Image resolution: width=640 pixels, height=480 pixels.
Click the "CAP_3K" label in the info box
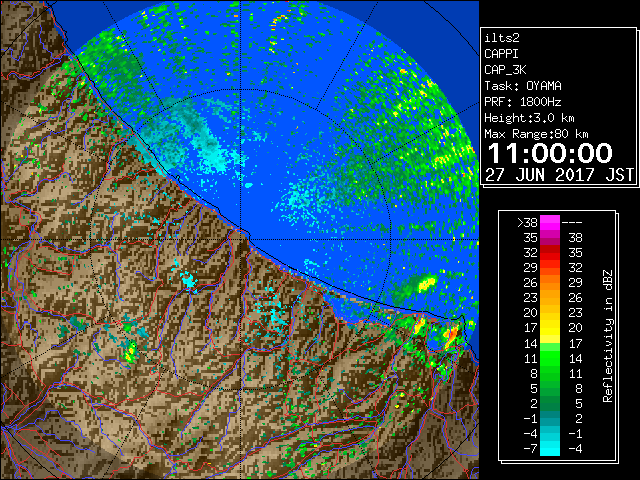505,70
